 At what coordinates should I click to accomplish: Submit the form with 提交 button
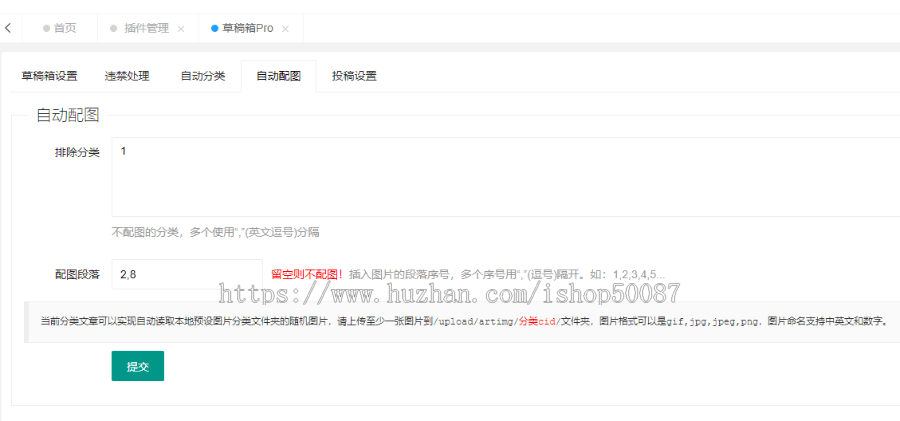tap(138, 366)
